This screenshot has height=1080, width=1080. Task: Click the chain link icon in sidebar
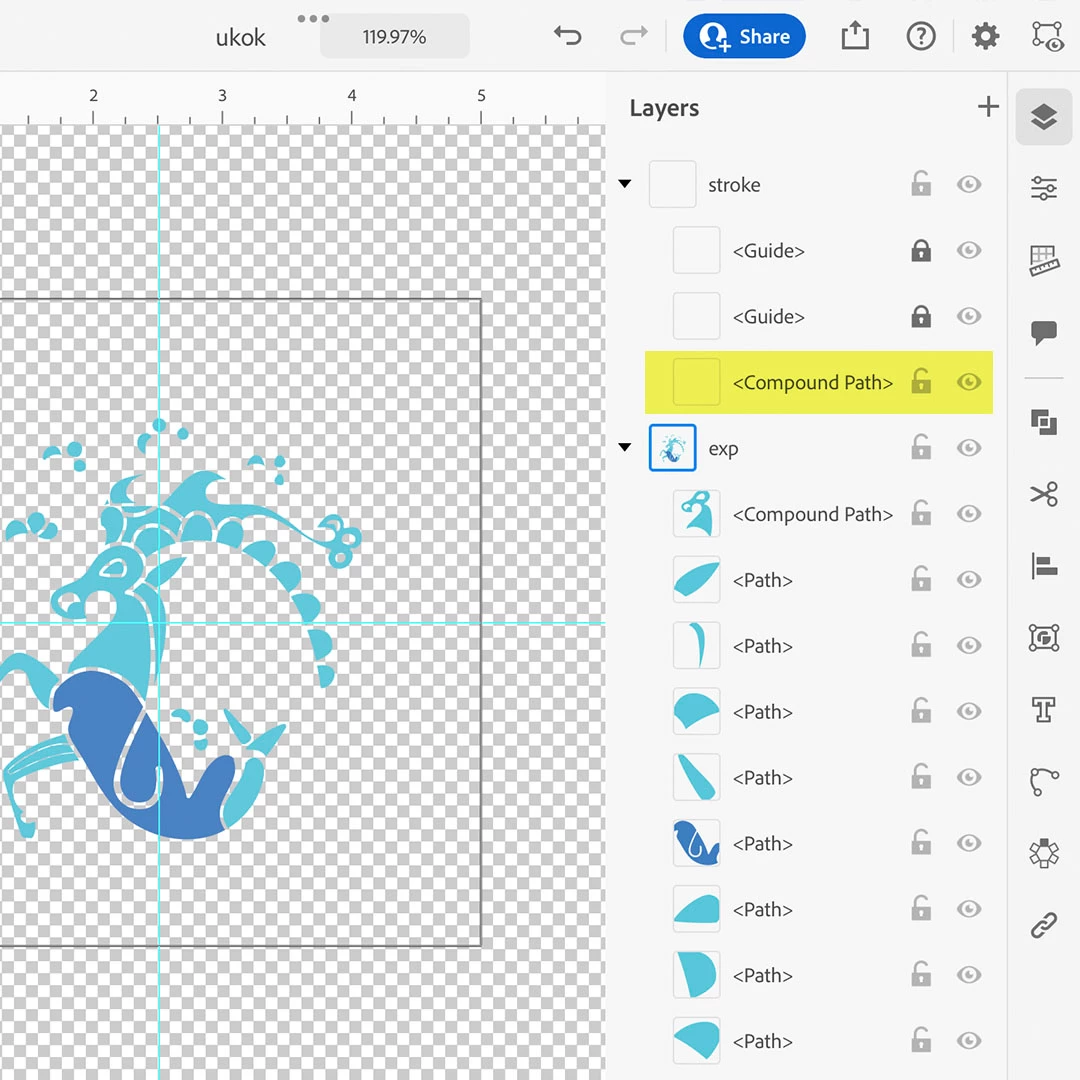[1043, 925]
